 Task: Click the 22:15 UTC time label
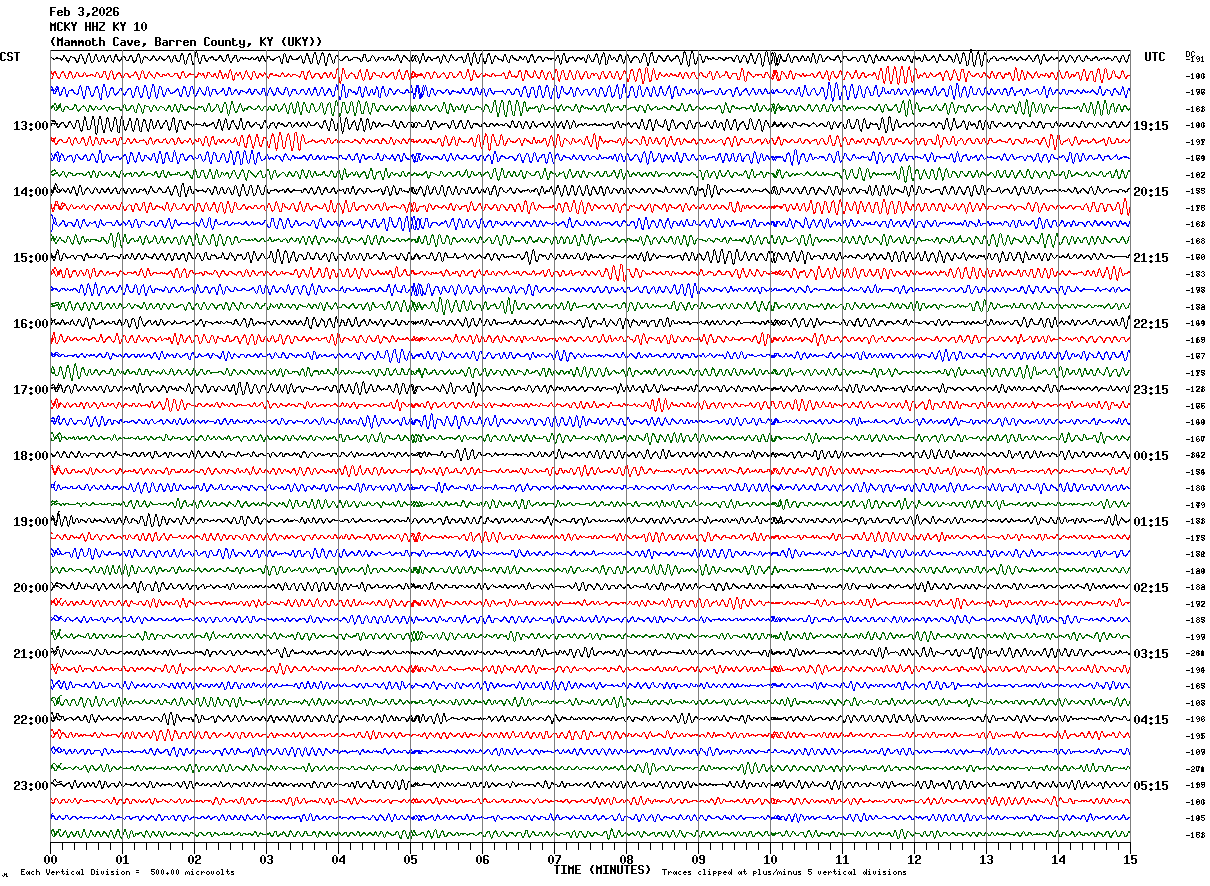coord(1150,324)
